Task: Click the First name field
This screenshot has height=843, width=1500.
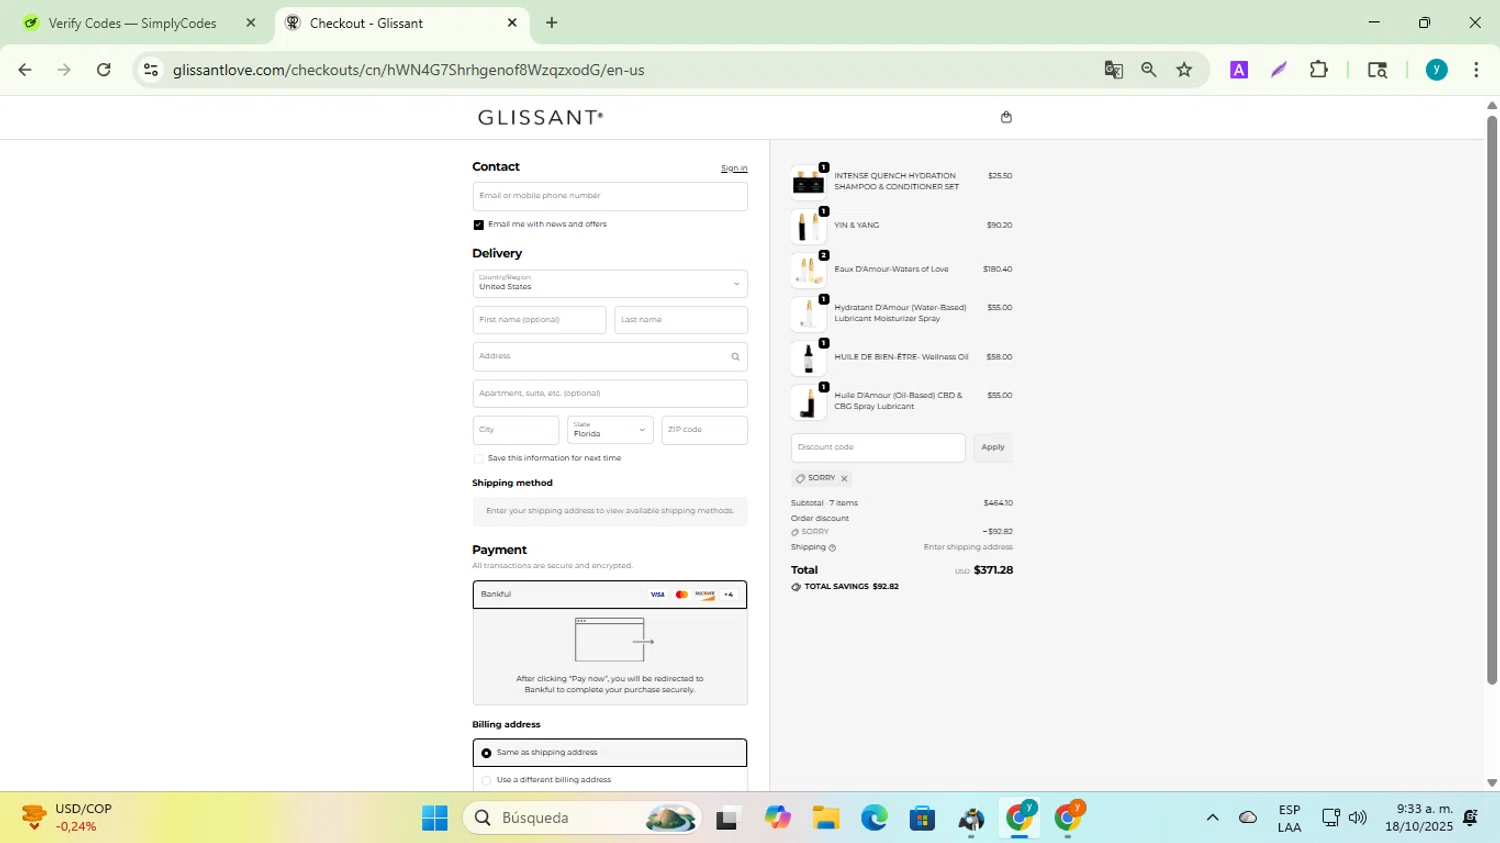Action: pyautogui.click(x=539, y=320)
